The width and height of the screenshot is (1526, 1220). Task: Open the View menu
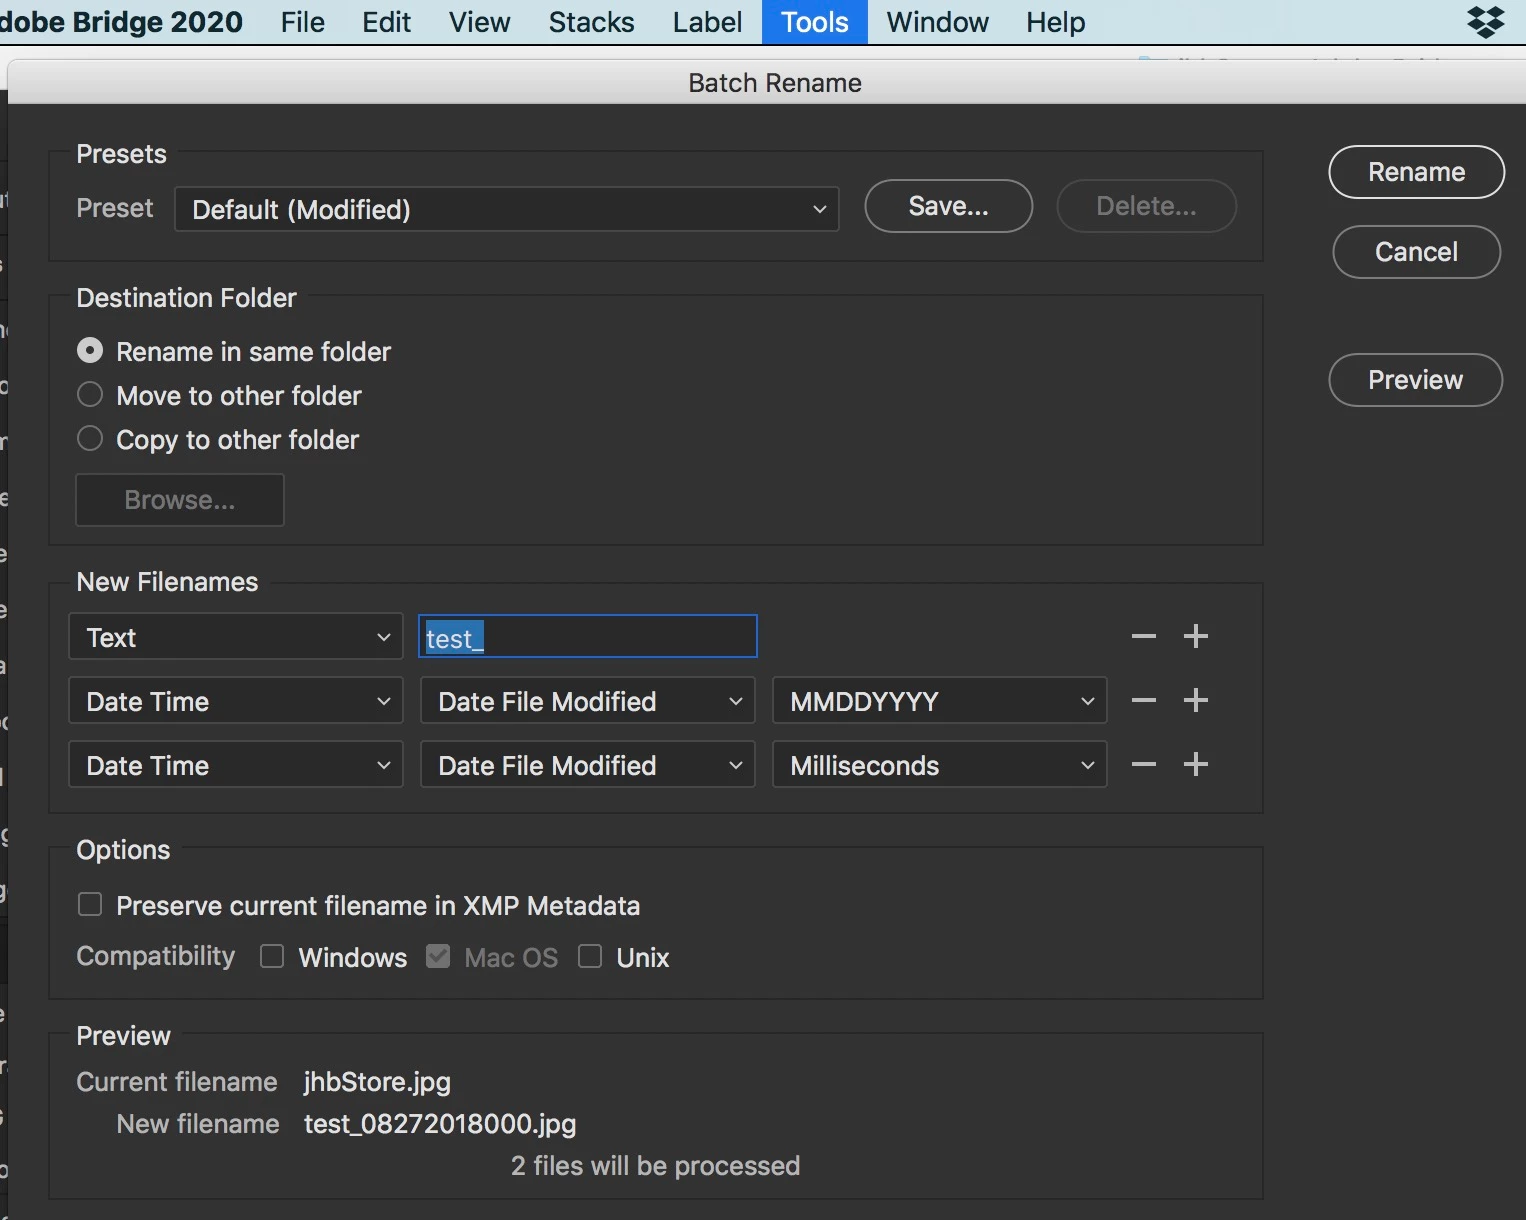point(479,22)
